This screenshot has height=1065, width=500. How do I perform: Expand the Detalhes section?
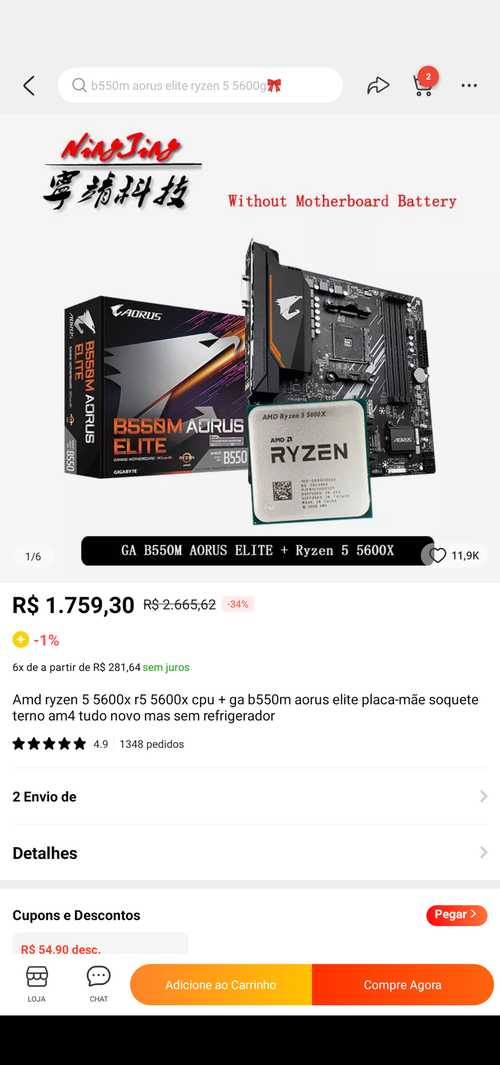[250, 853]
